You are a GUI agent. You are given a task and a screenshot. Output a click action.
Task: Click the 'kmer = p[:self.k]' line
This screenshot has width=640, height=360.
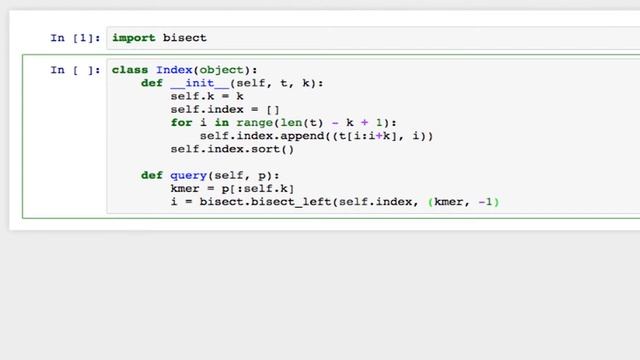coord(232,189)
